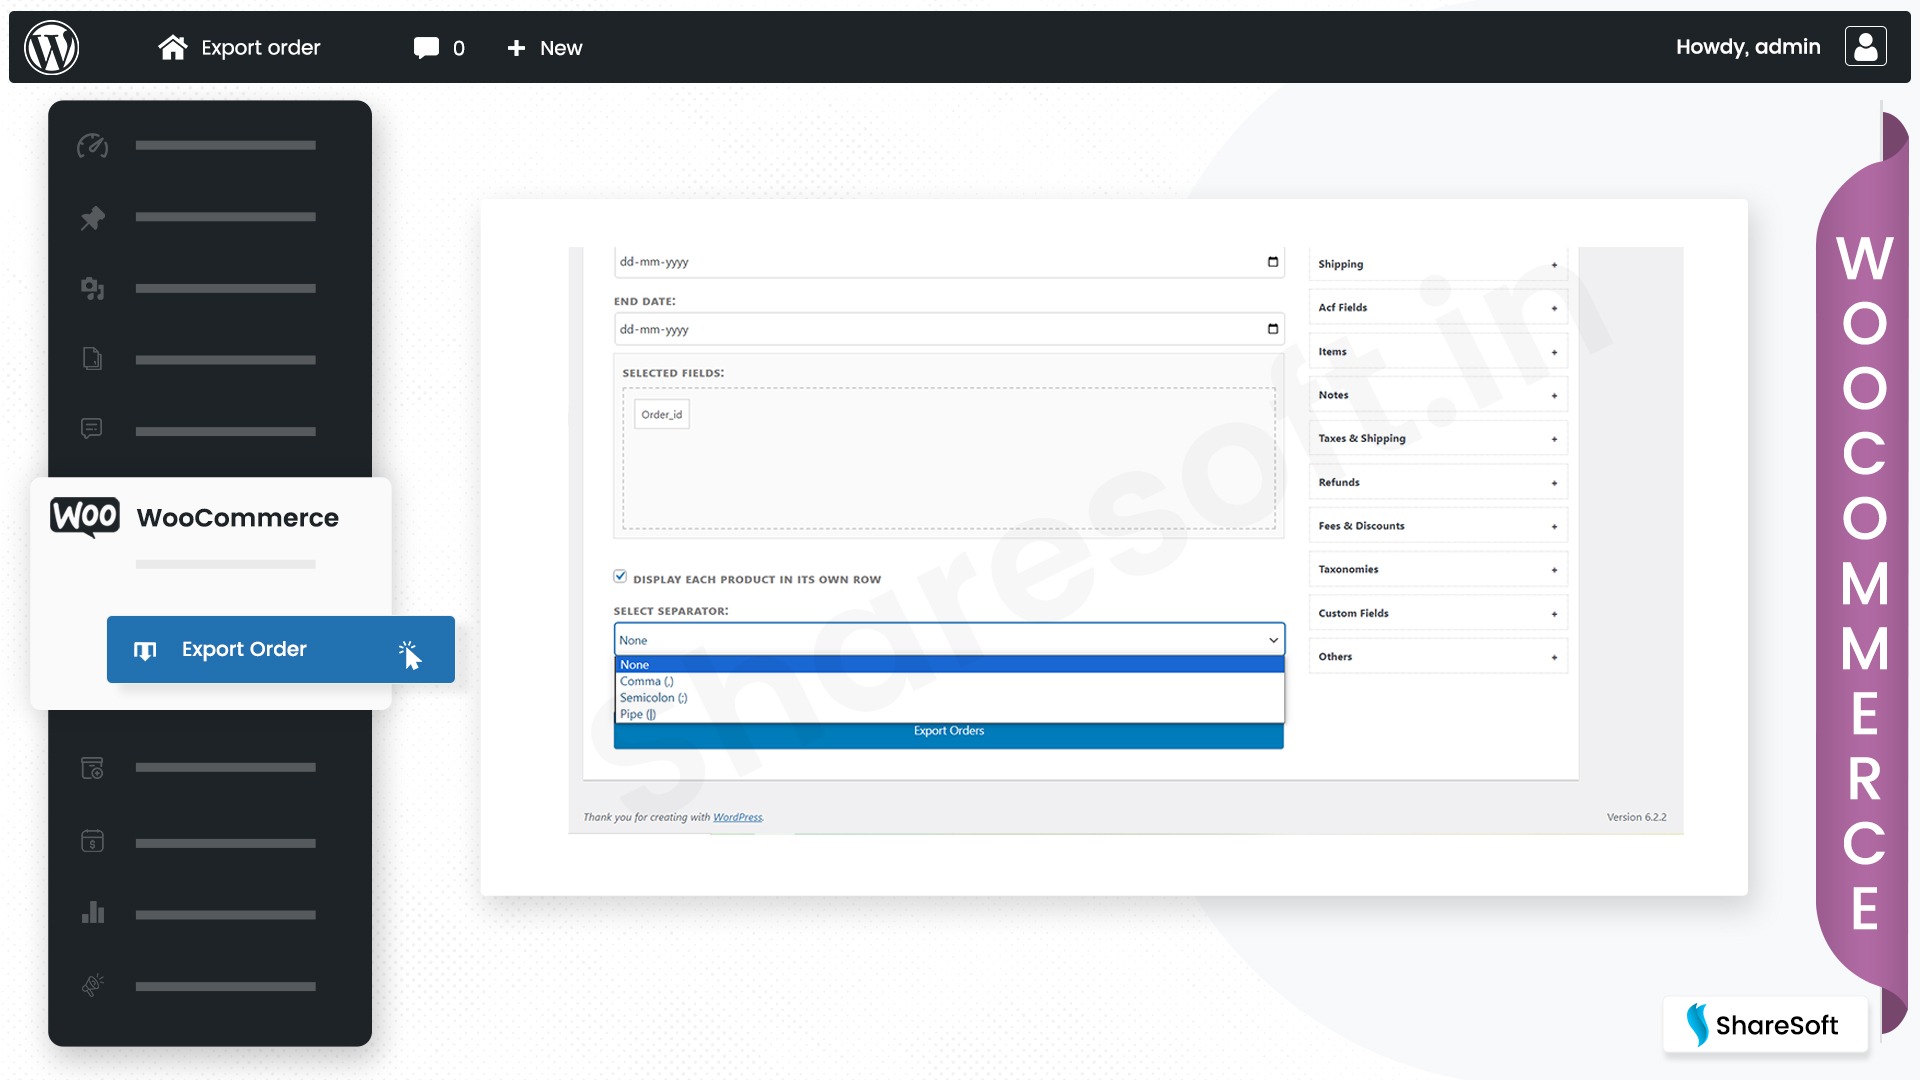Expand the Fees & Discounts section
1920x1080 pixels.
coord(1438,526)
